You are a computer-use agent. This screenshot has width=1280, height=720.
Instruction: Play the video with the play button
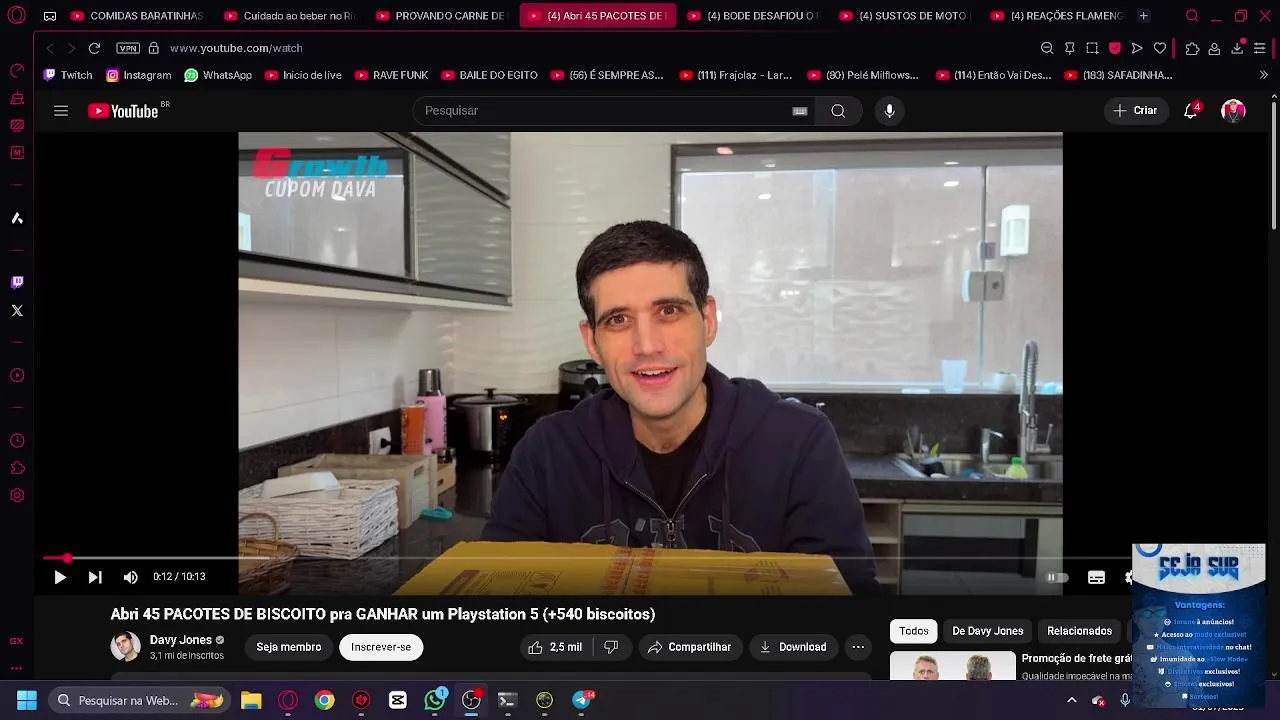(x=60, y=577)
